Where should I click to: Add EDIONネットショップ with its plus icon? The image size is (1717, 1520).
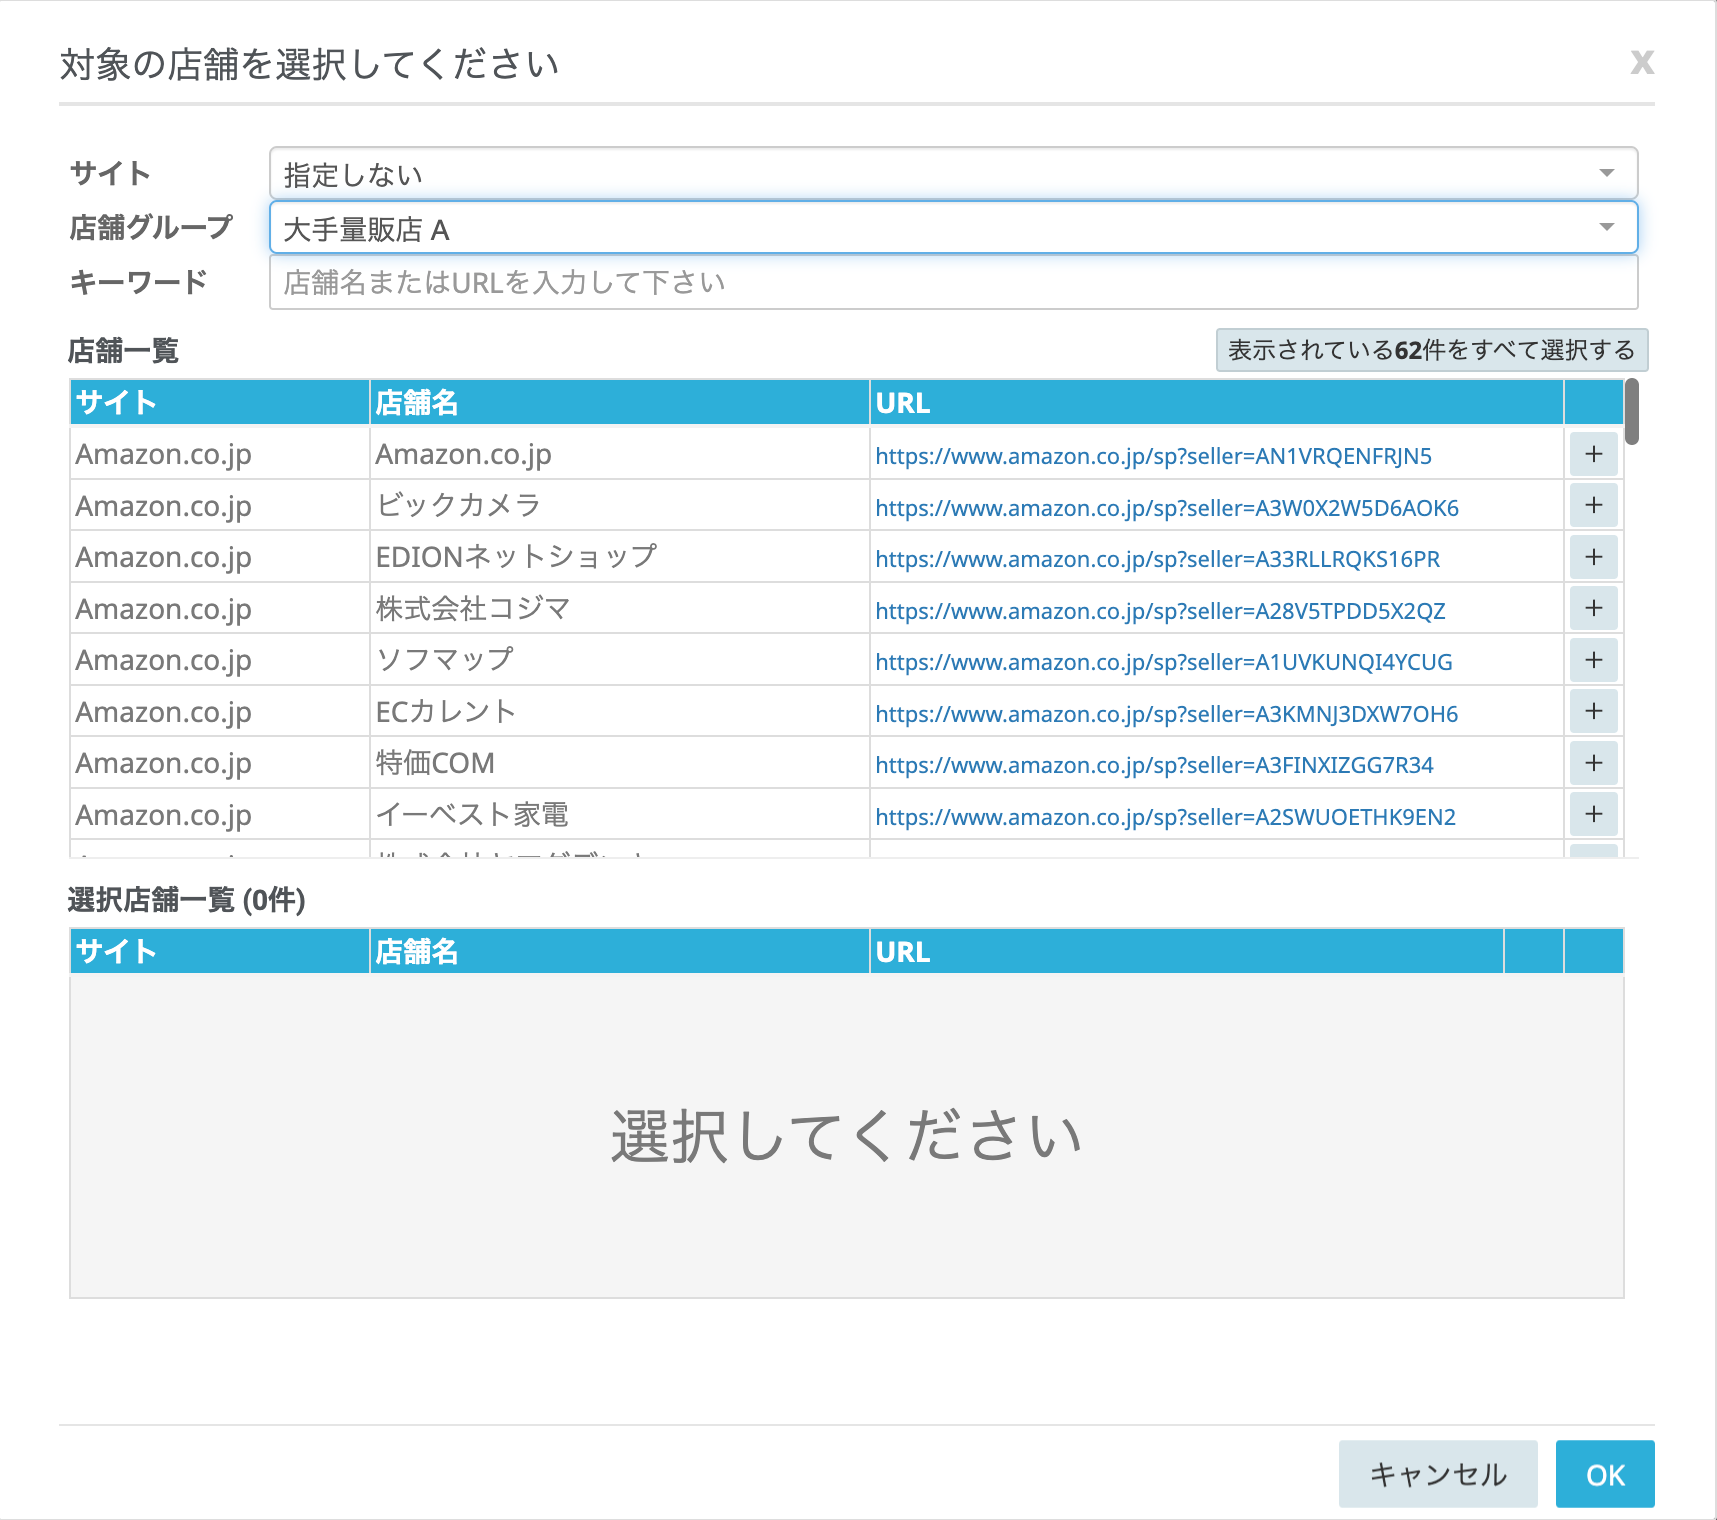[x=1593, y=557]
